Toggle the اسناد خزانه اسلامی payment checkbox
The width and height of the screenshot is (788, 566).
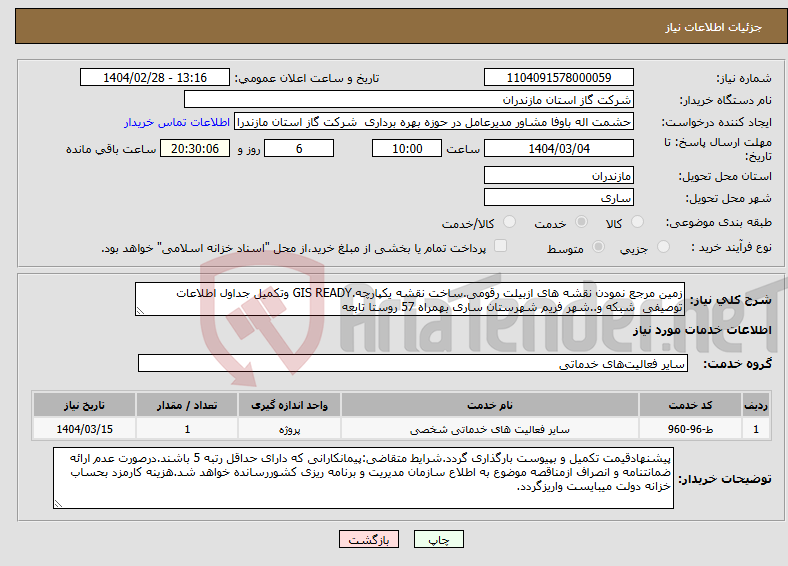pos(501,245)
